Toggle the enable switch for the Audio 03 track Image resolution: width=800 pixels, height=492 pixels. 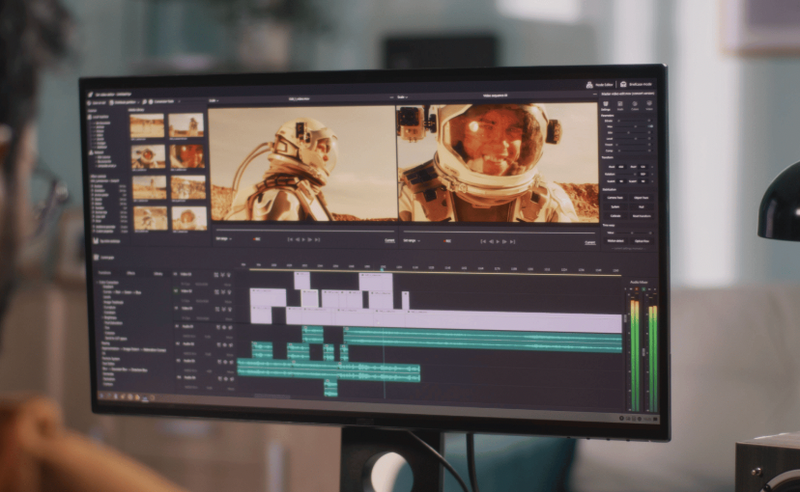pos(178,361)
